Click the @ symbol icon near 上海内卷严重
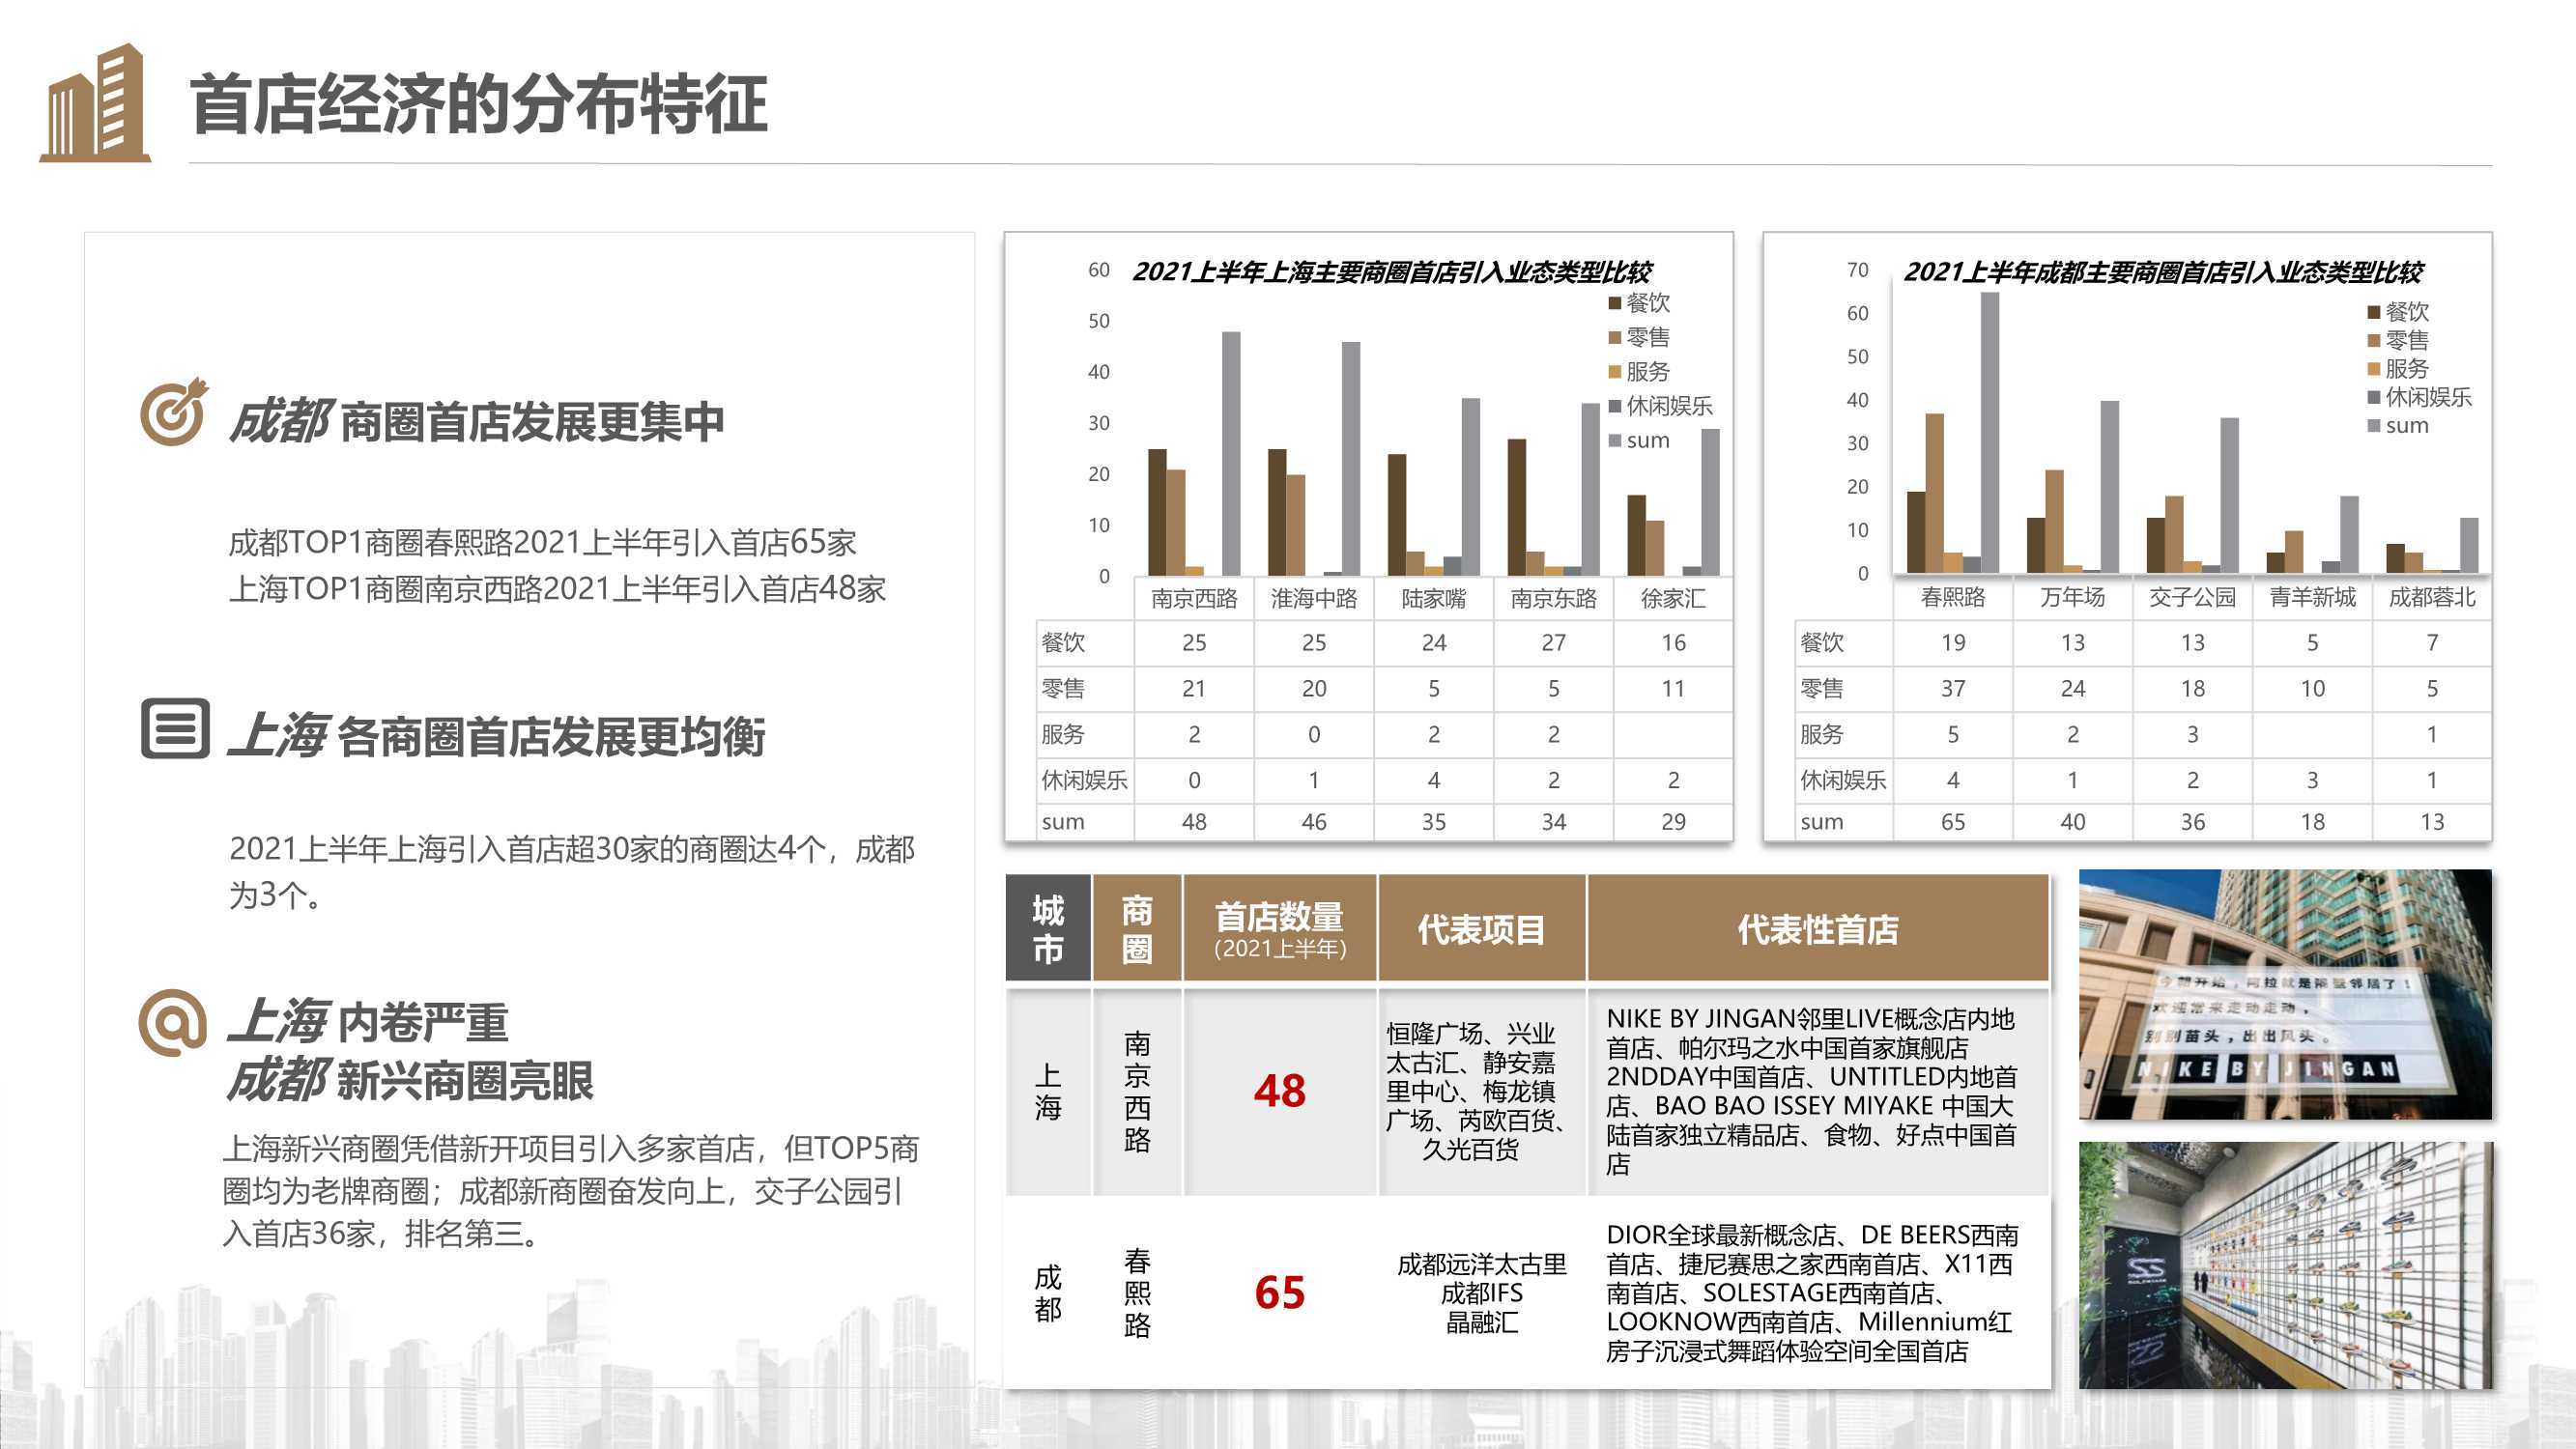Screen dimensions: 2576x1449 coord(173,1023)
